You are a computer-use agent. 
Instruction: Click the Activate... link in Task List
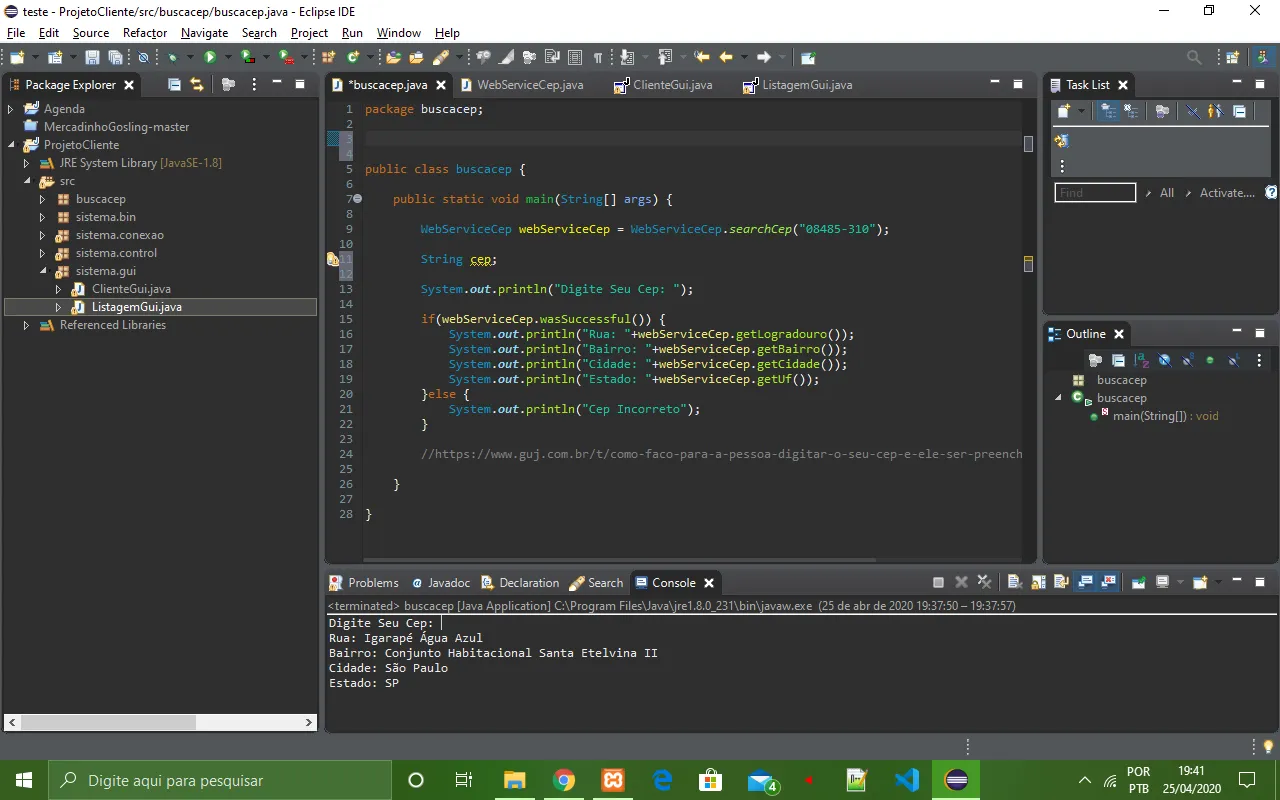click(x=1227, y=193)
